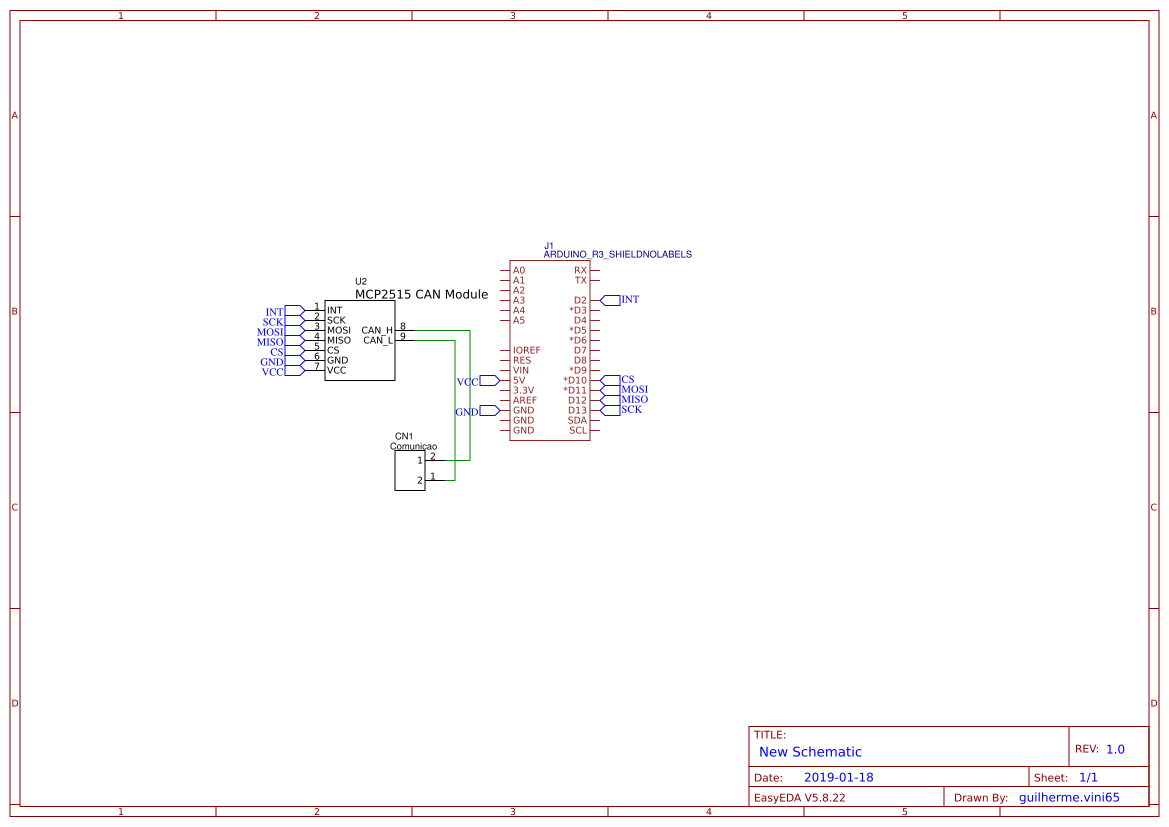This screenshot has width=1169, height=827.
Task: Select the GND net flag on U2 pin 6
Action: [x=270, y=361]
